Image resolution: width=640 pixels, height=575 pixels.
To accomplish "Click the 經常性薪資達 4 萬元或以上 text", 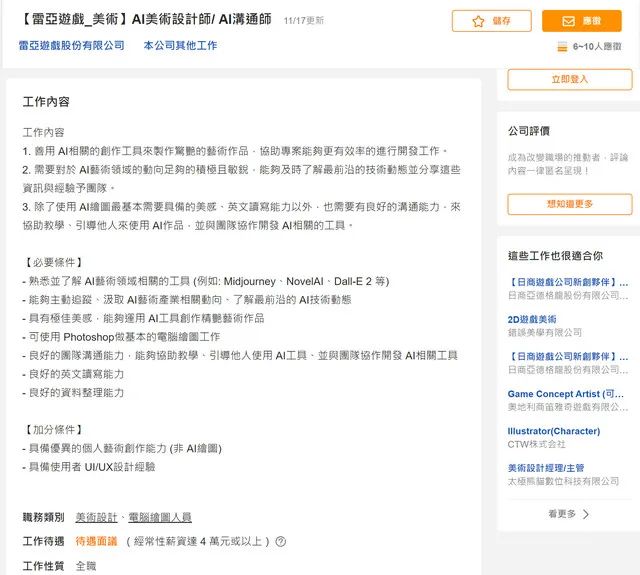I will (198, 542).
